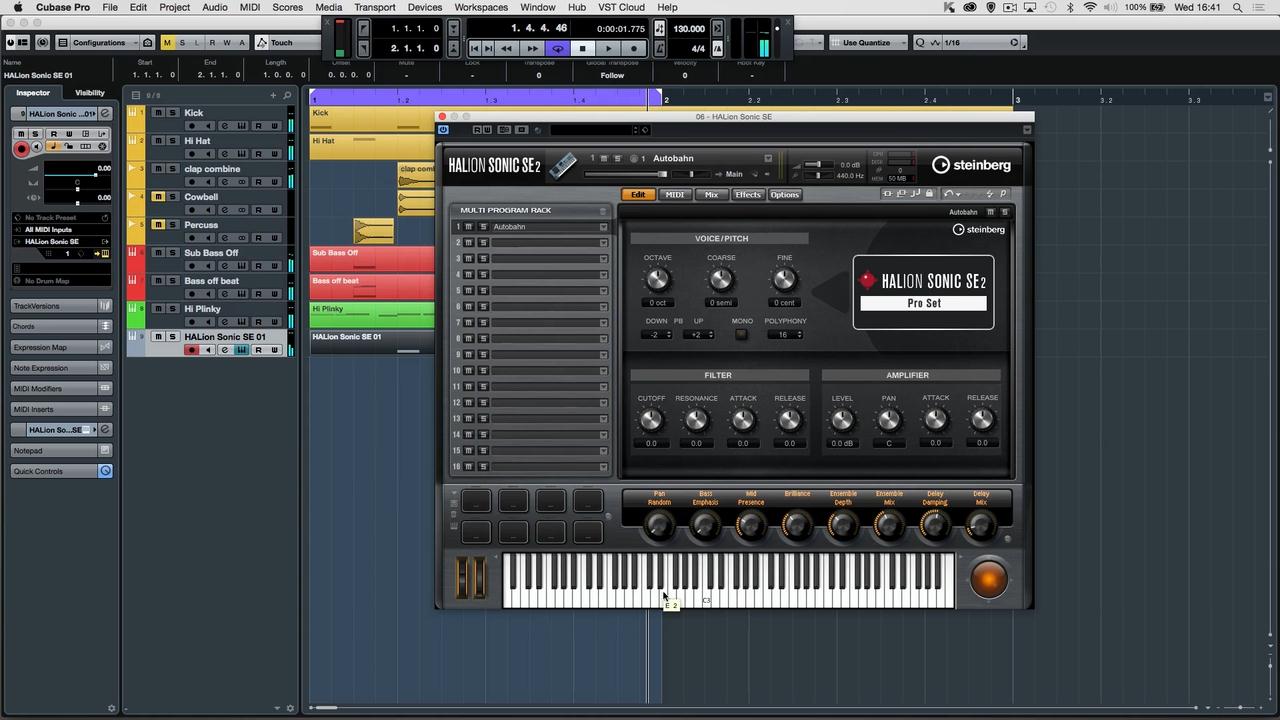Select the Edit page in HALion Sonic
The image size is (1280, 720).
pos(638,194)
